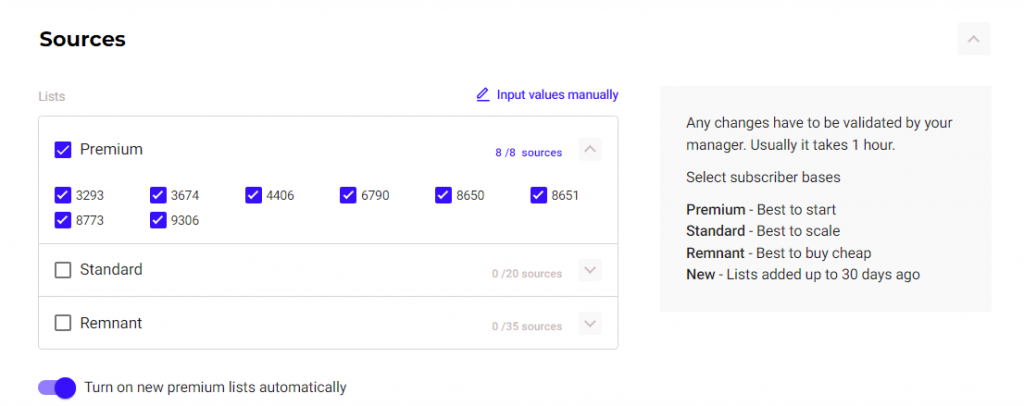
Task: Deselect source 4406 checkbox
Action: (x=253, y=195)
